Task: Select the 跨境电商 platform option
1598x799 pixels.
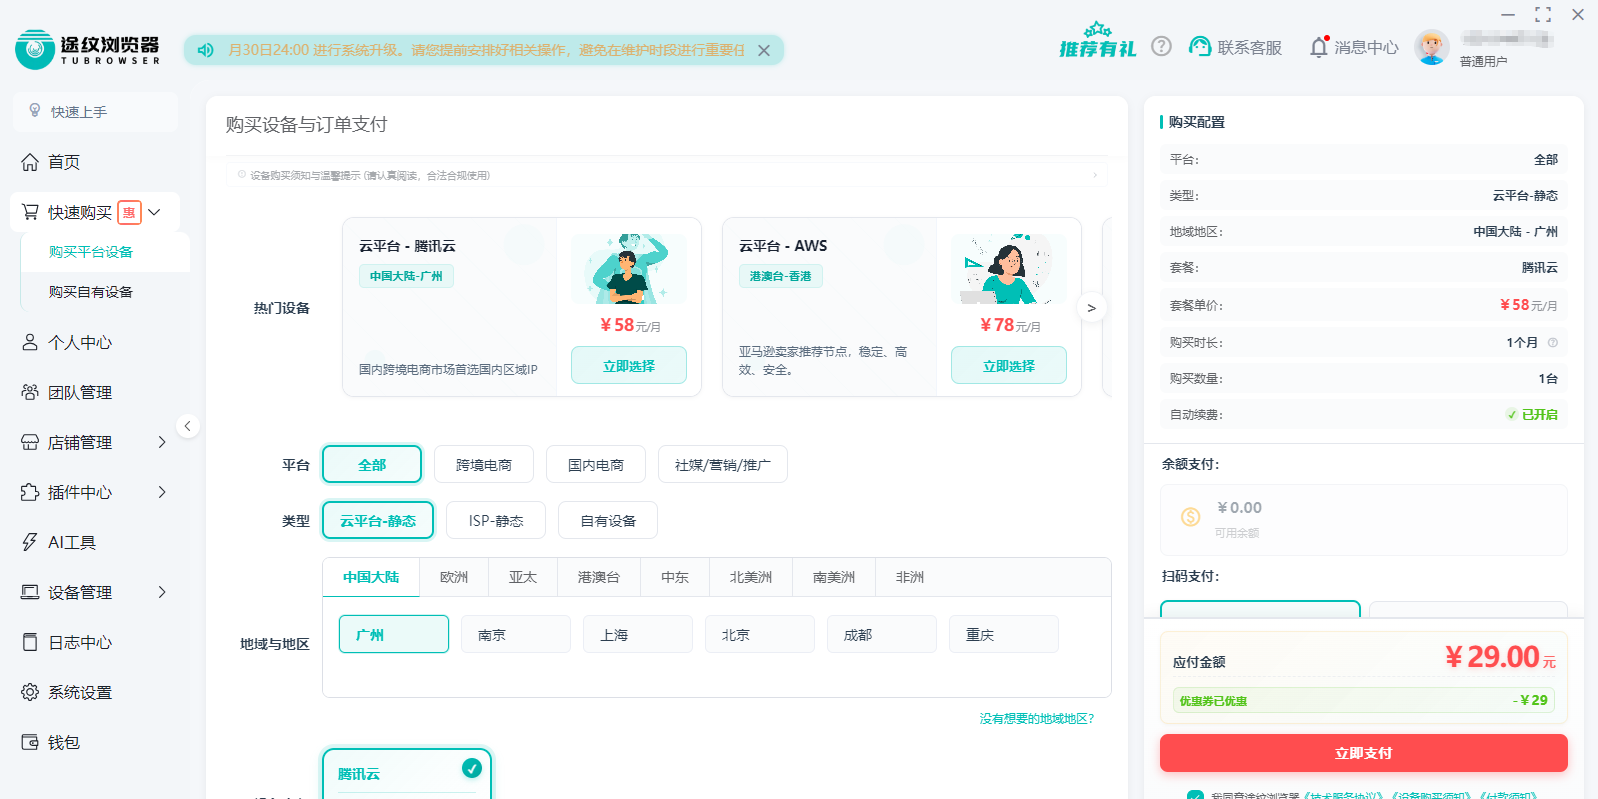Action: 484,465
